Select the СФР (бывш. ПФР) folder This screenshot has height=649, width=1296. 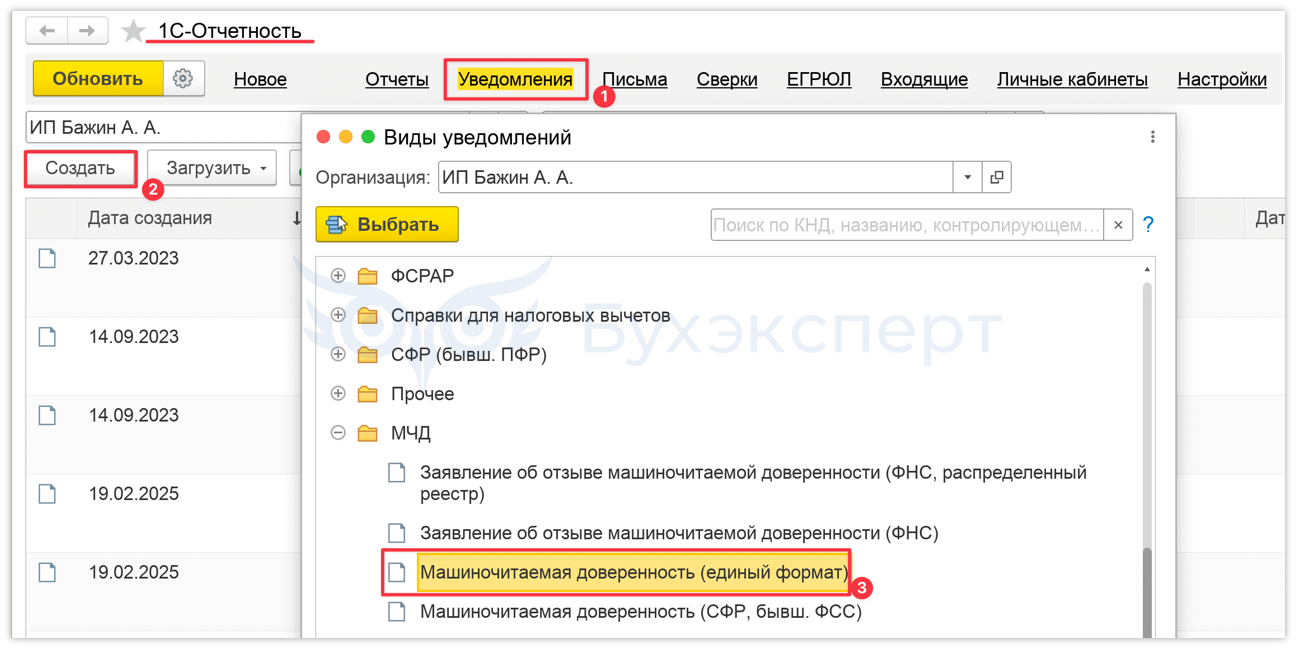pyautogui.click(x=469, y=355)
